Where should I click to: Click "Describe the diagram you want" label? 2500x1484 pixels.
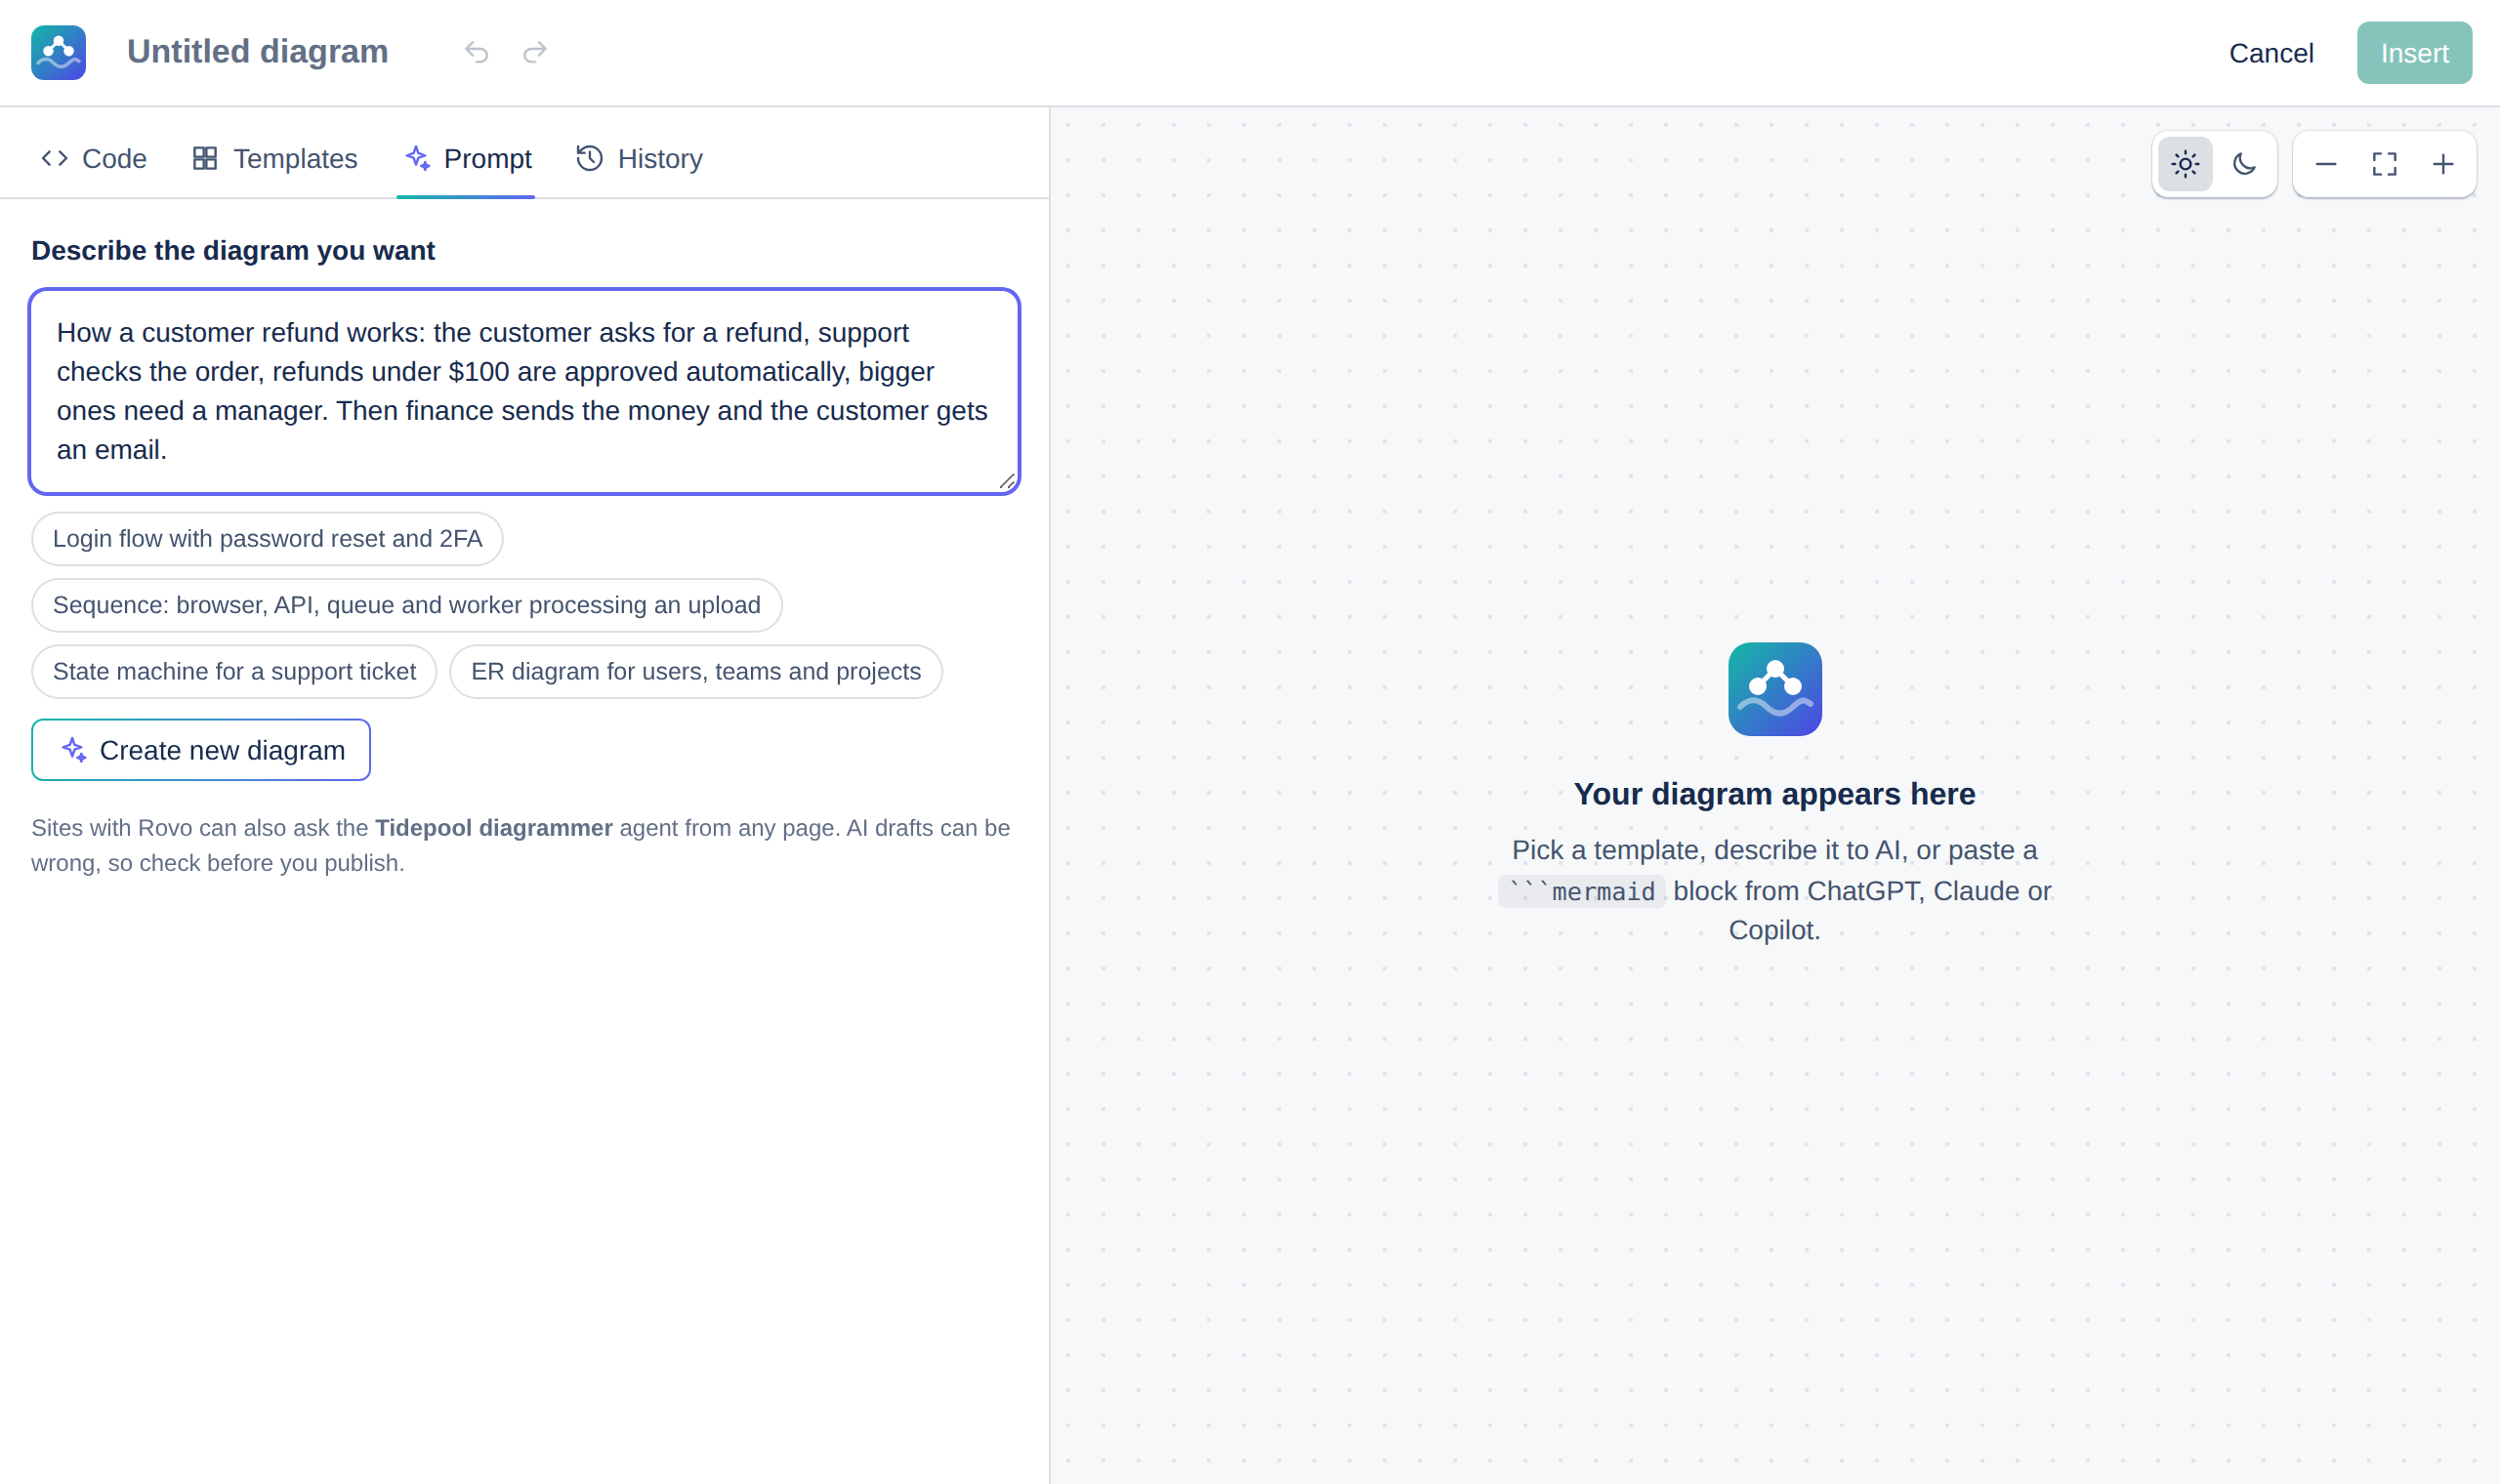233,251
